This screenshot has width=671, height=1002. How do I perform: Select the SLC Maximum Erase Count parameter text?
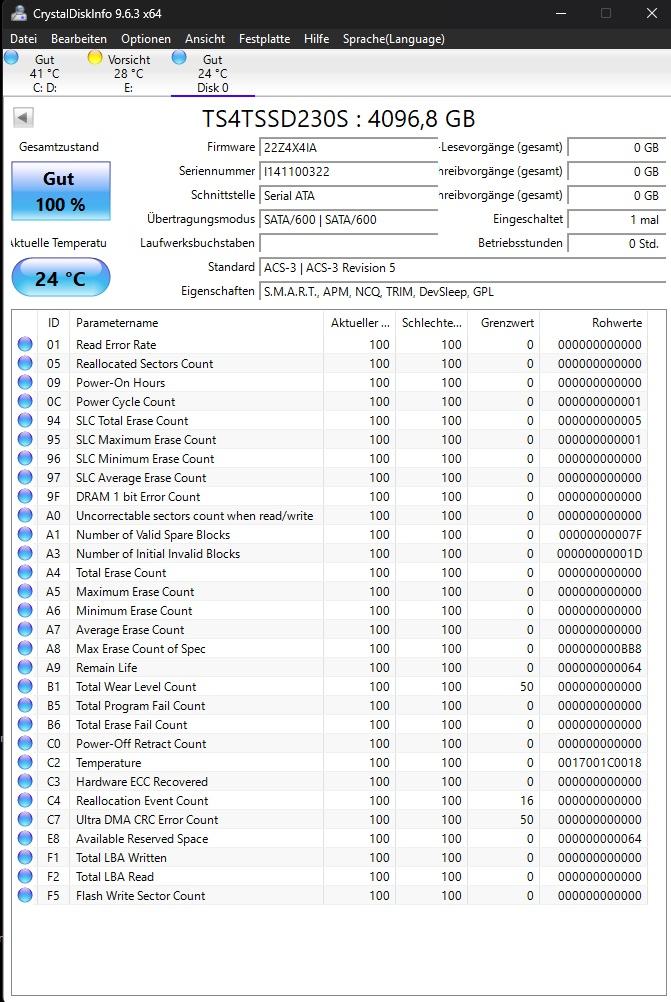tap(146, 440)
